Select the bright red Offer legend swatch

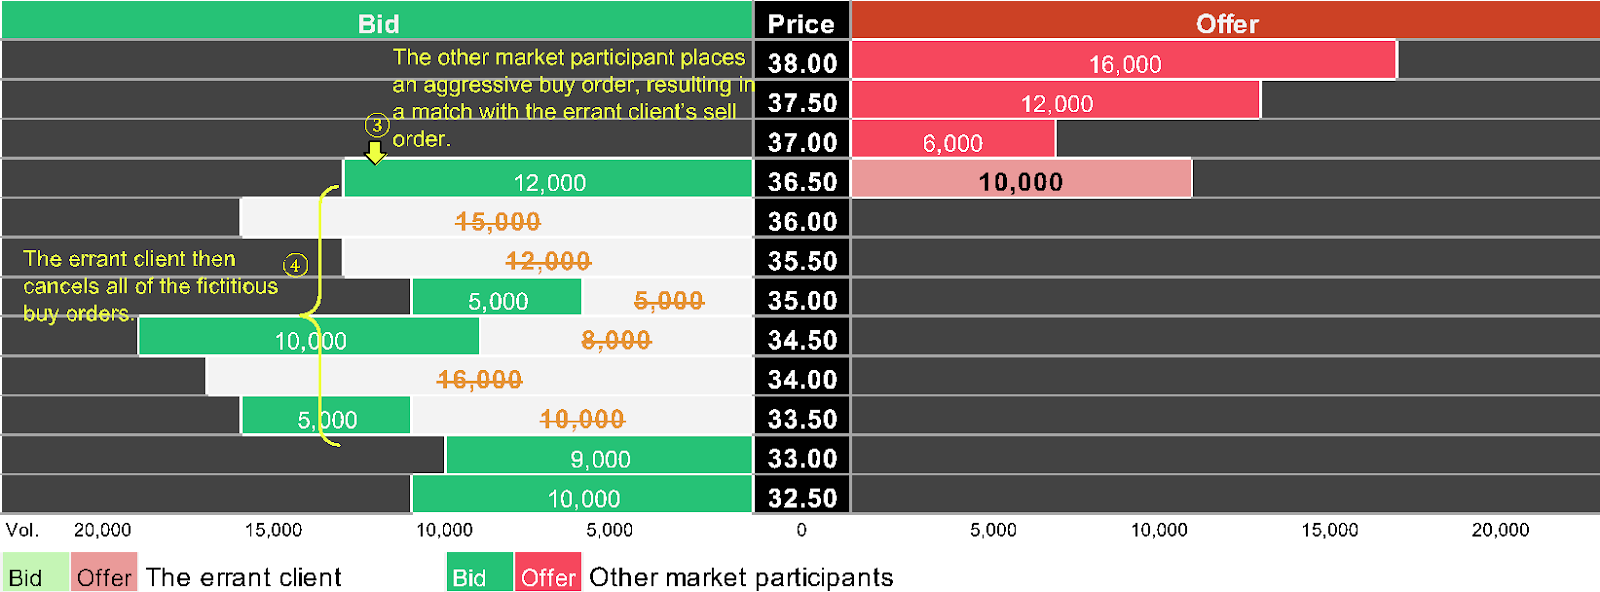pyautogui.click(x=548, y=574)
